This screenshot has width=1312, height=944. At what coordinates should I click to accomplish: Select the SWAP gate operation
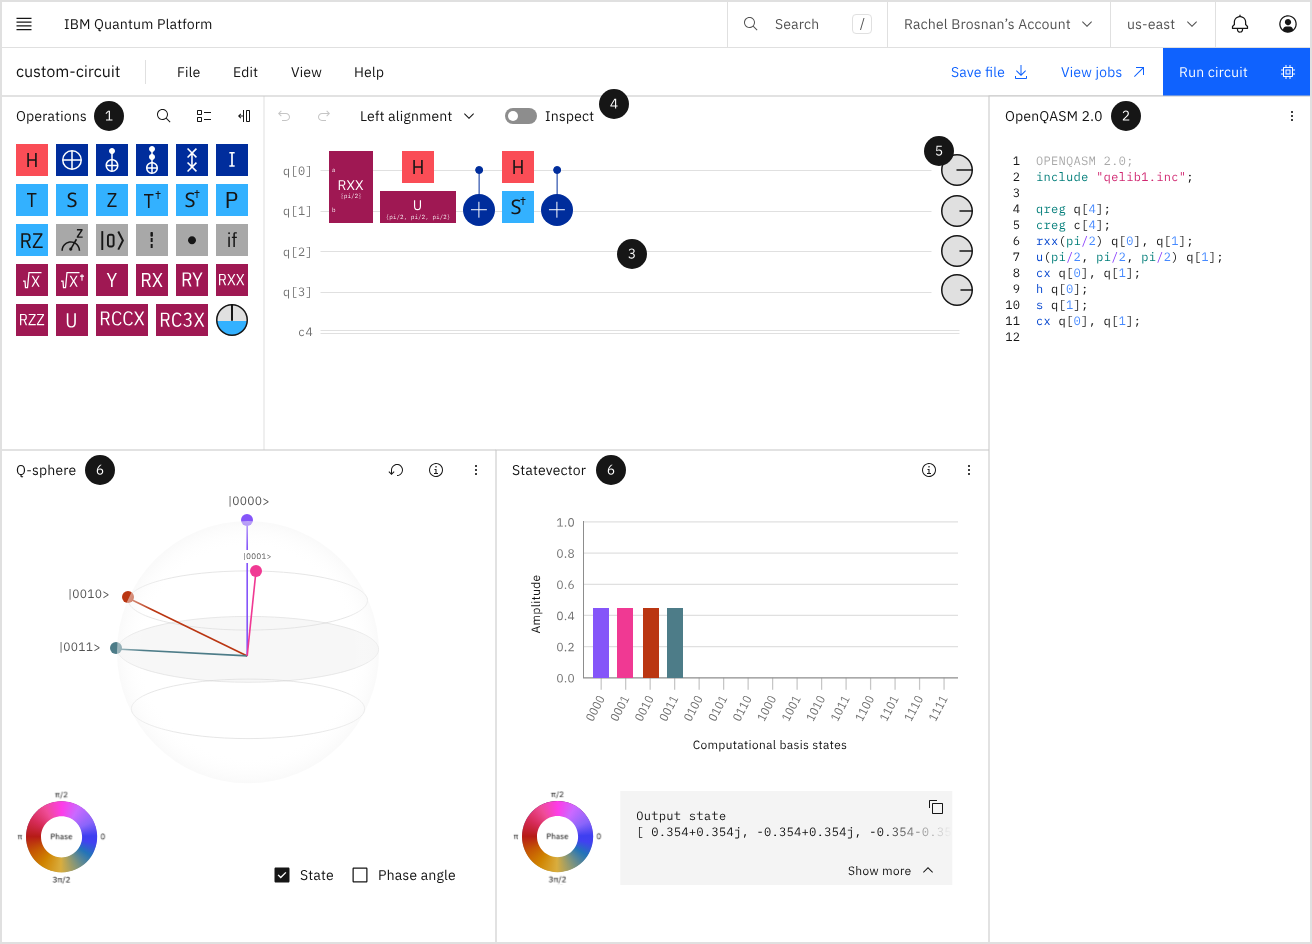click(x=192, y=161)
